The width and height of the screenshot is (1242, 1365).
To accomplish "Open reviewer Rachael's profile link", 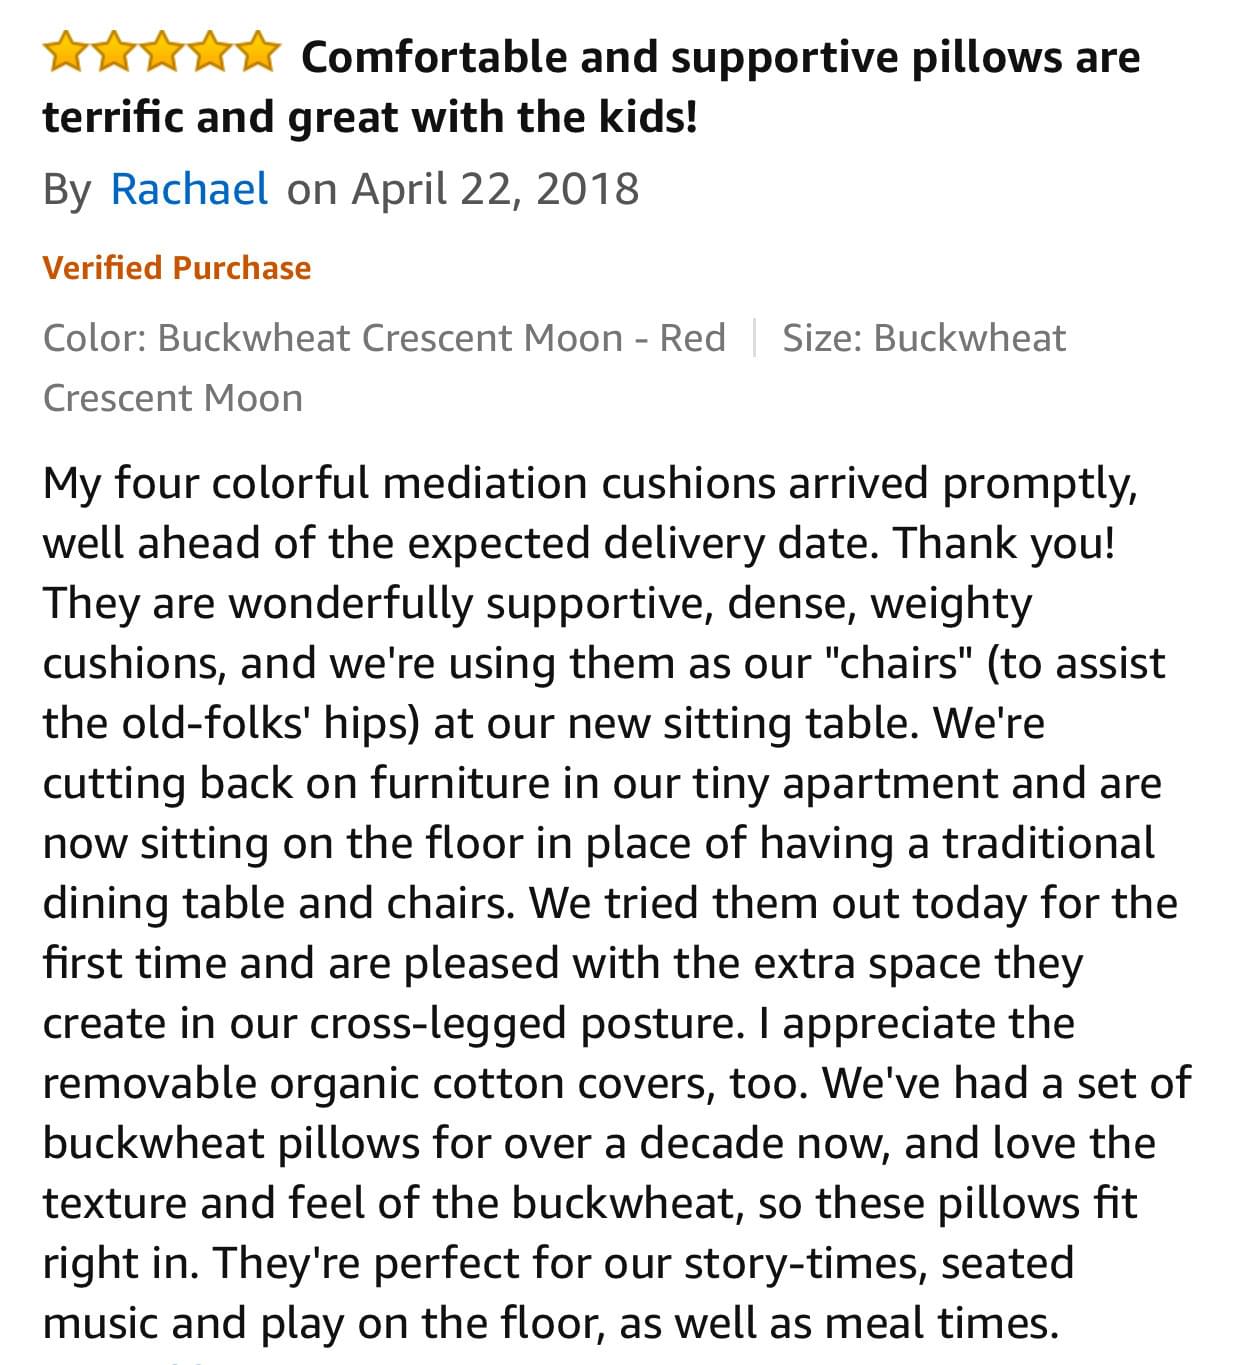I will [189, 189].
